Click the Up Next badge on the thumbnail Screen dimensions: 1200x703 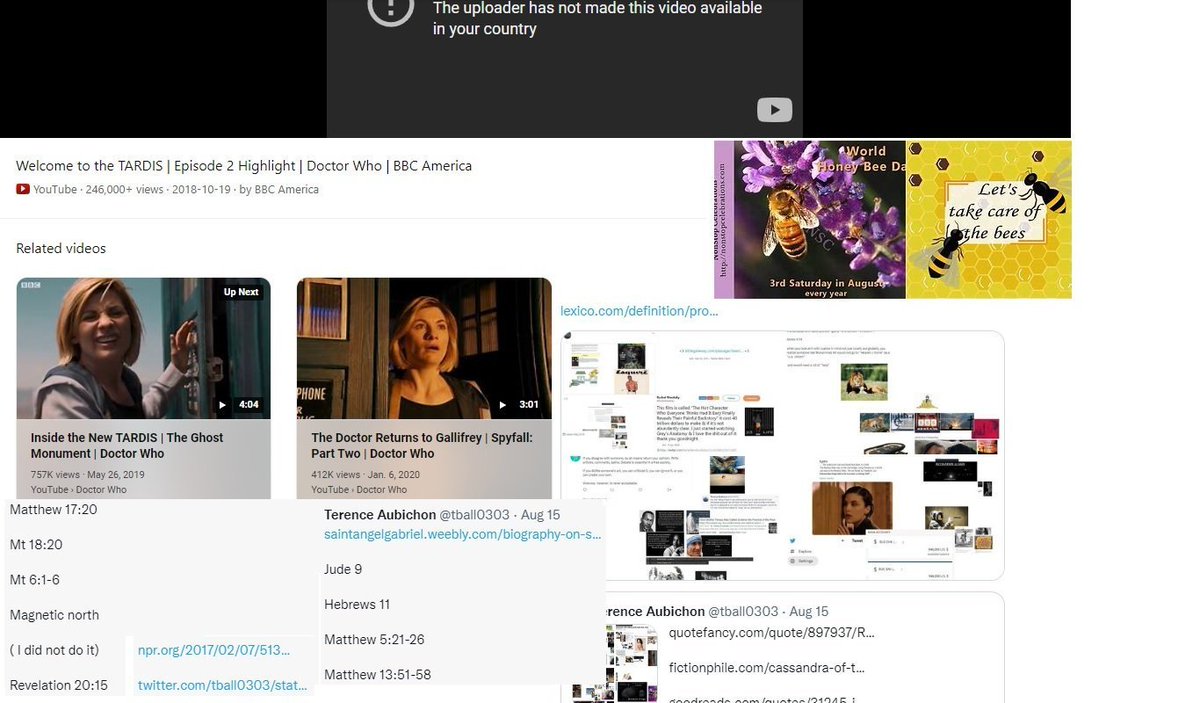(x=241, y=292)
